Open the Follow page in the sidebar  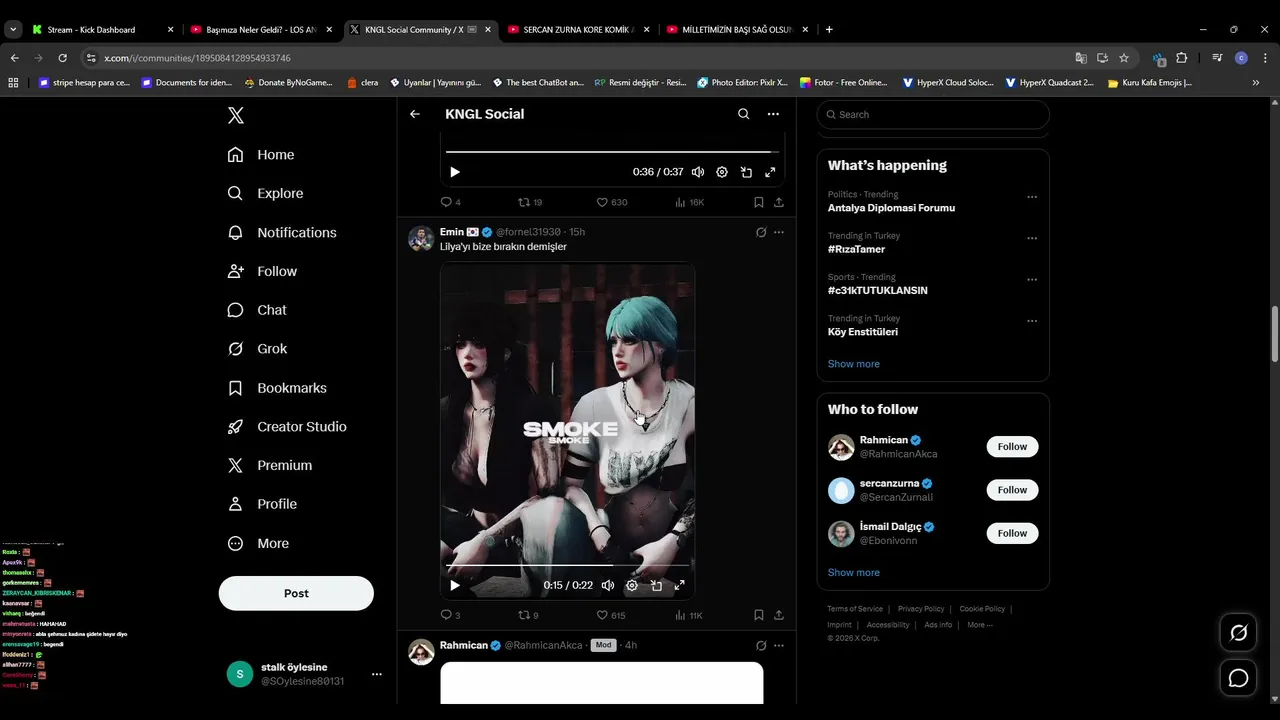coord(262,272)
